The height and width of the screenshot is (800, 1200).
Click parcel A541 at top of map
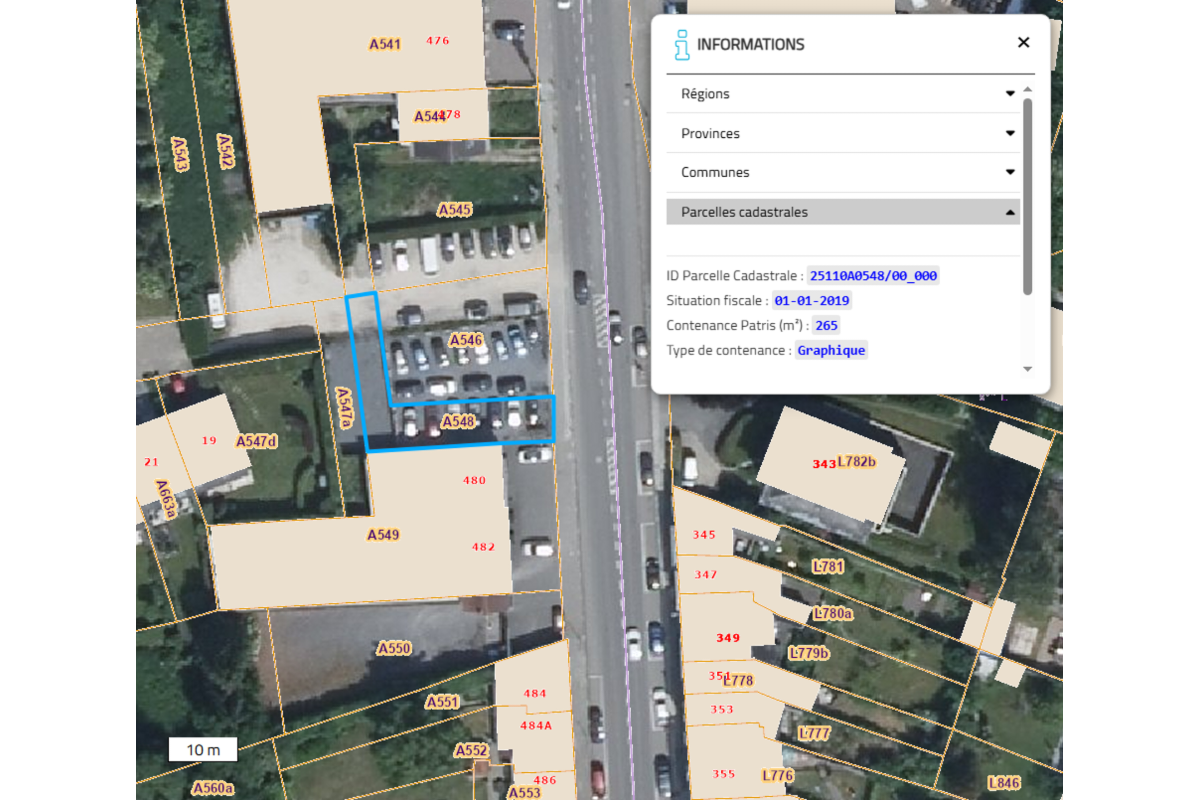384,44
